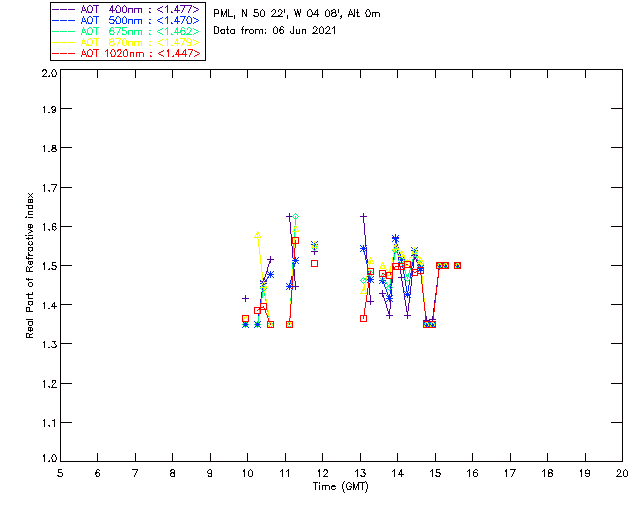
Task: Click the AOT 870nm legend entry
Action: point(127,42)
